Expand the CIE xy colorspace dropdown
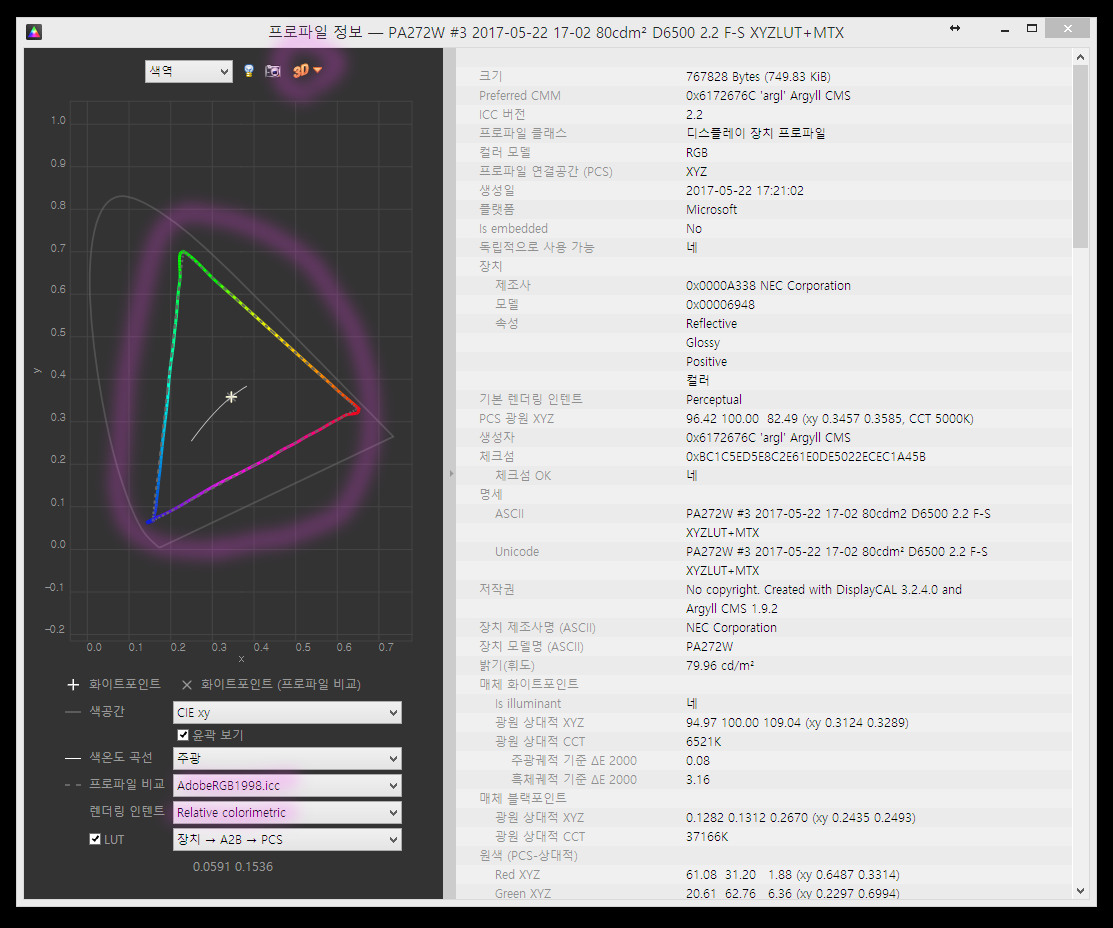The image size is (1113, 928). click(287, 712)
